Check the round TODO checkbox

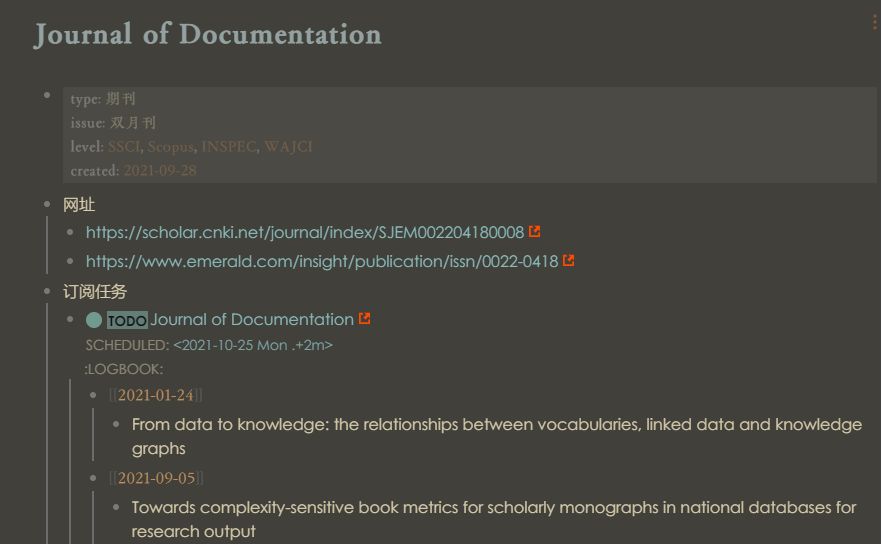click(94, 320)
